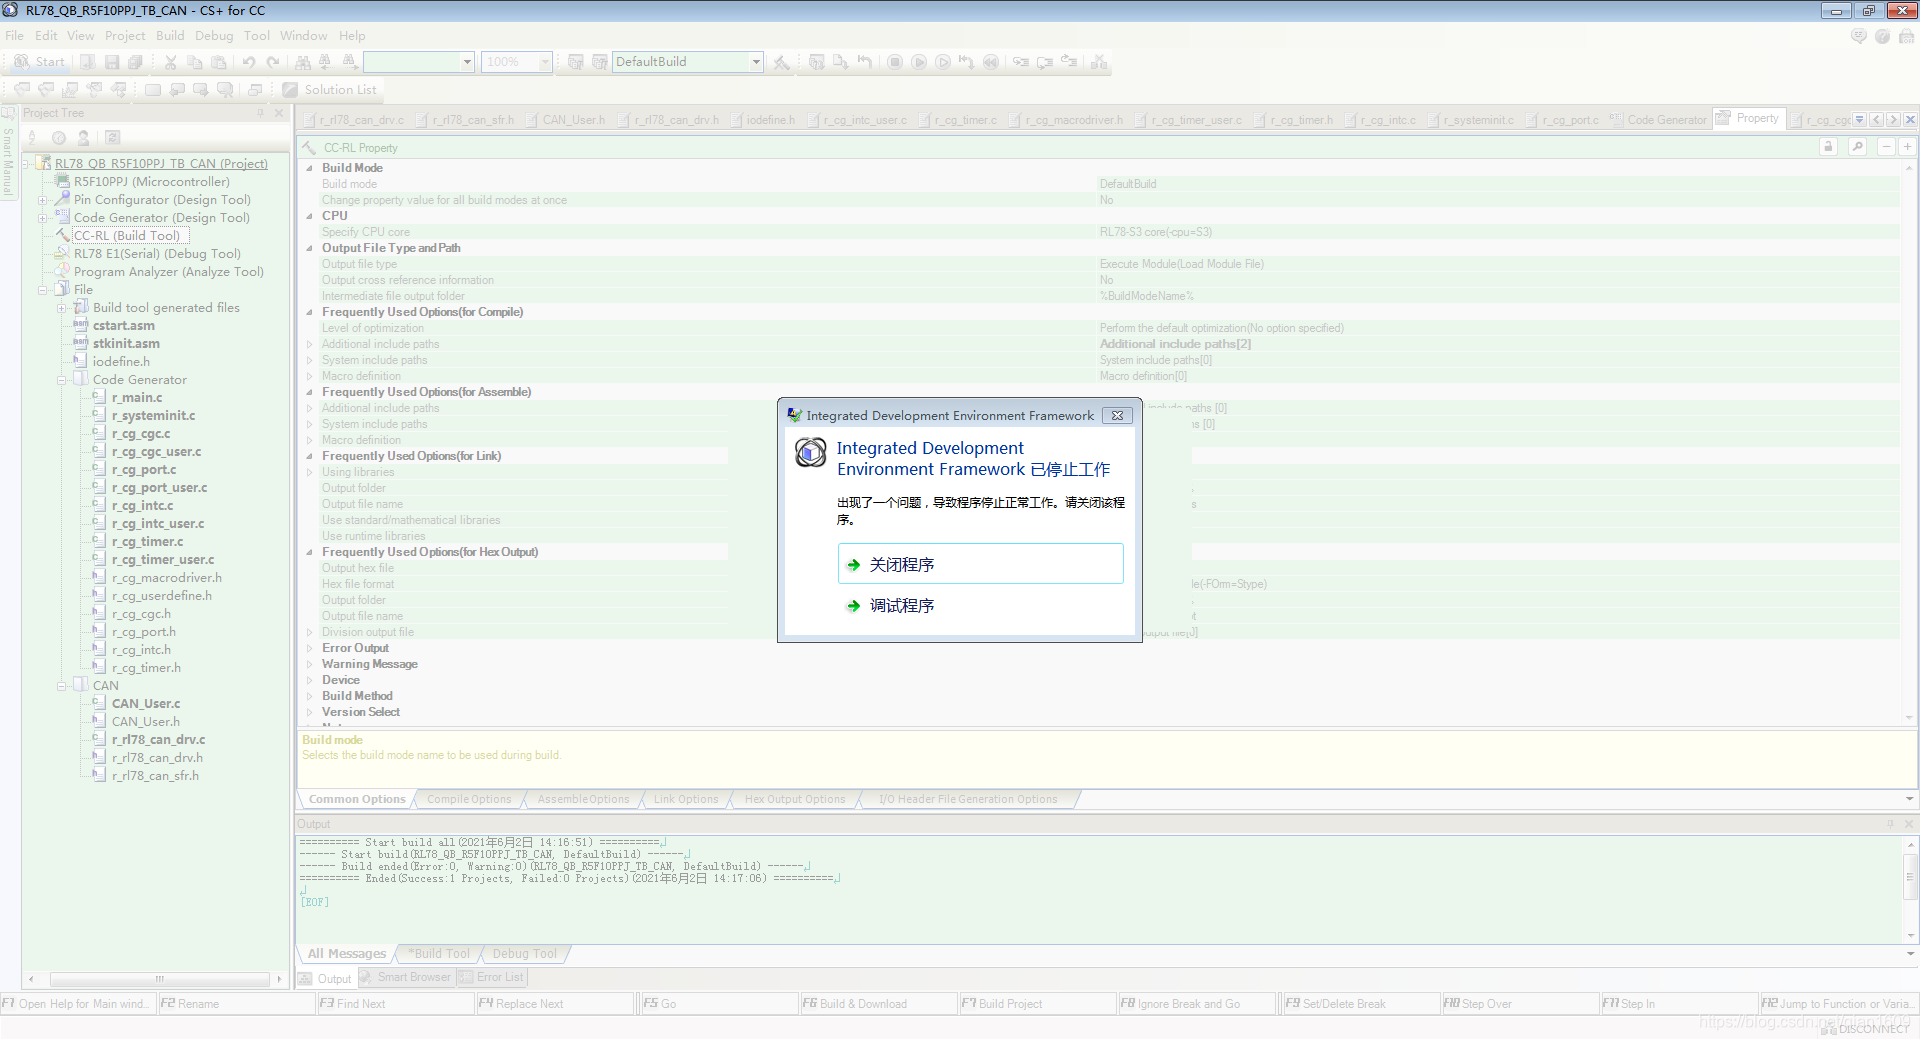1920x1040 pixels.
Task: Click the refresh icon in Project Tree toolbar
Action: click(x=113, y=138)
